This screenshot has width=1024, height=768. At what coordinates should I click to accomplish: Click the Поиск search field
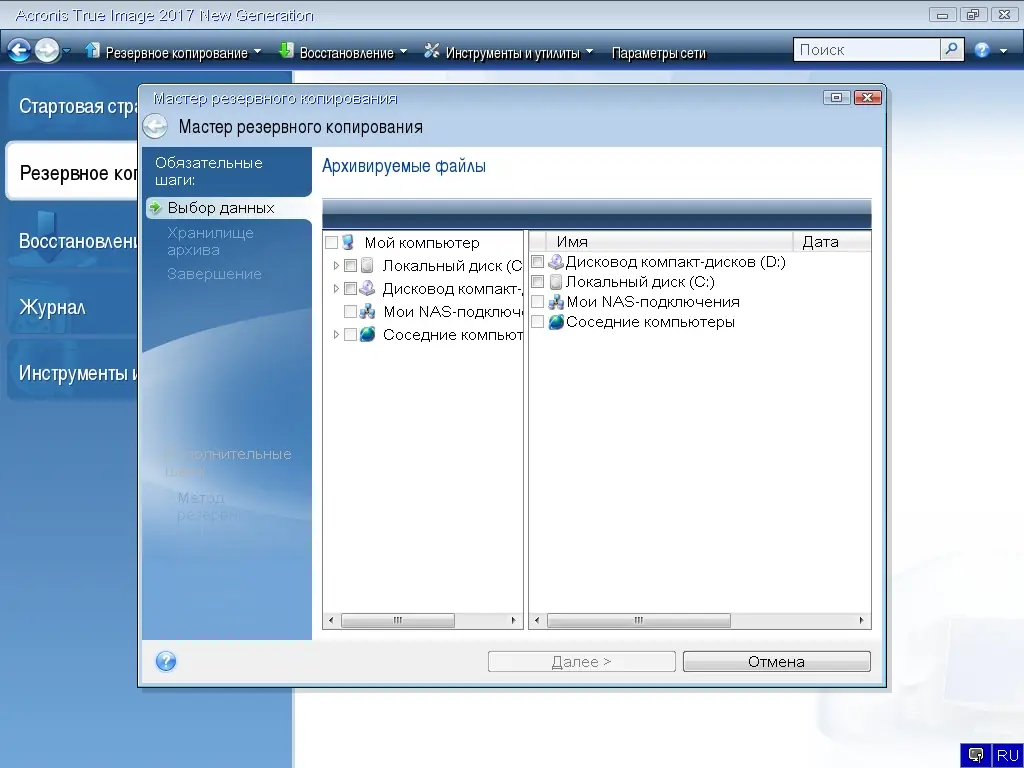(x=867, y=50)
